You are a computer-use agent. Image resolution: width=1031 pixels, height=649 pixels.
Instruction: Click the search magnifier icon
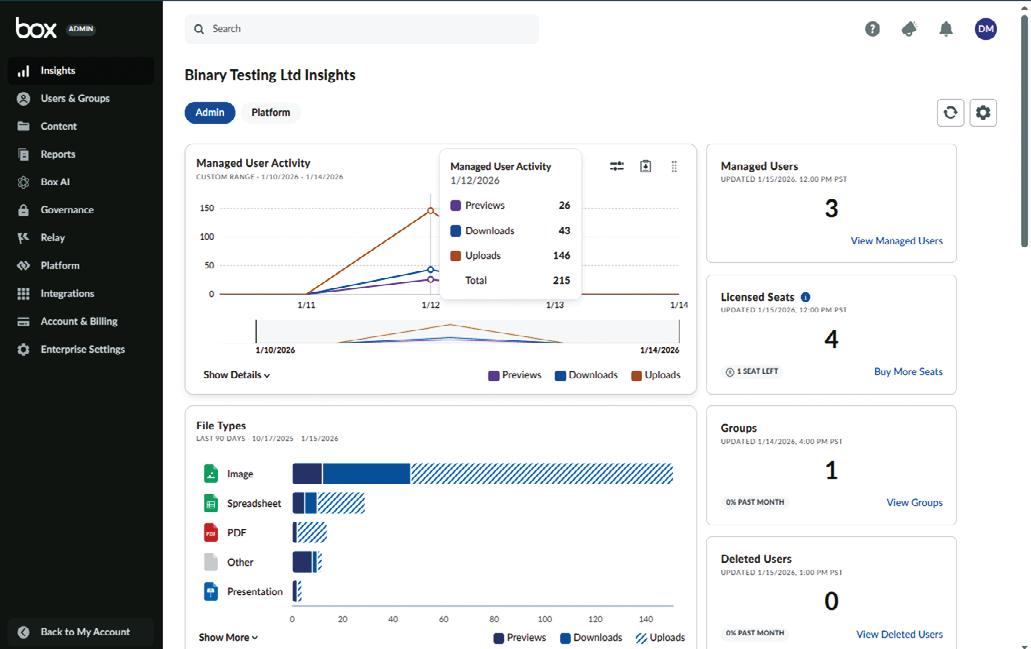point(199,29)
